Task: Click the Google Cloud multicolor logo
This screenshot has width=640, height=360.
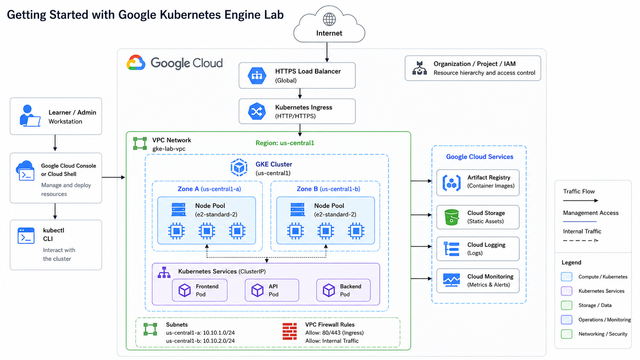Action: (x=136, y=63)
